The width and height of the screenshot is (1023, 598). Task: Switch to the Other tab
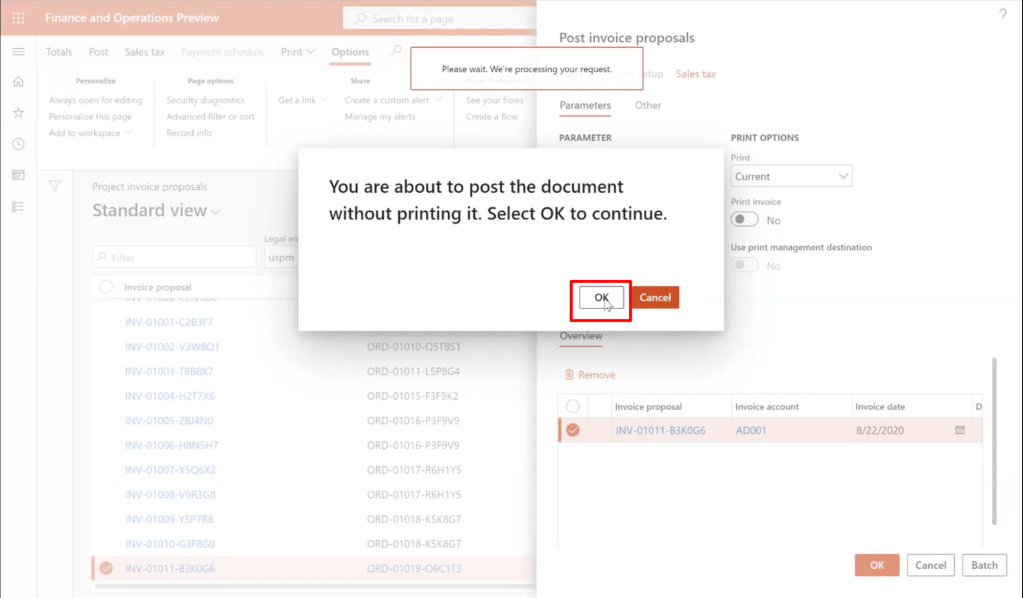pos(648,105)
